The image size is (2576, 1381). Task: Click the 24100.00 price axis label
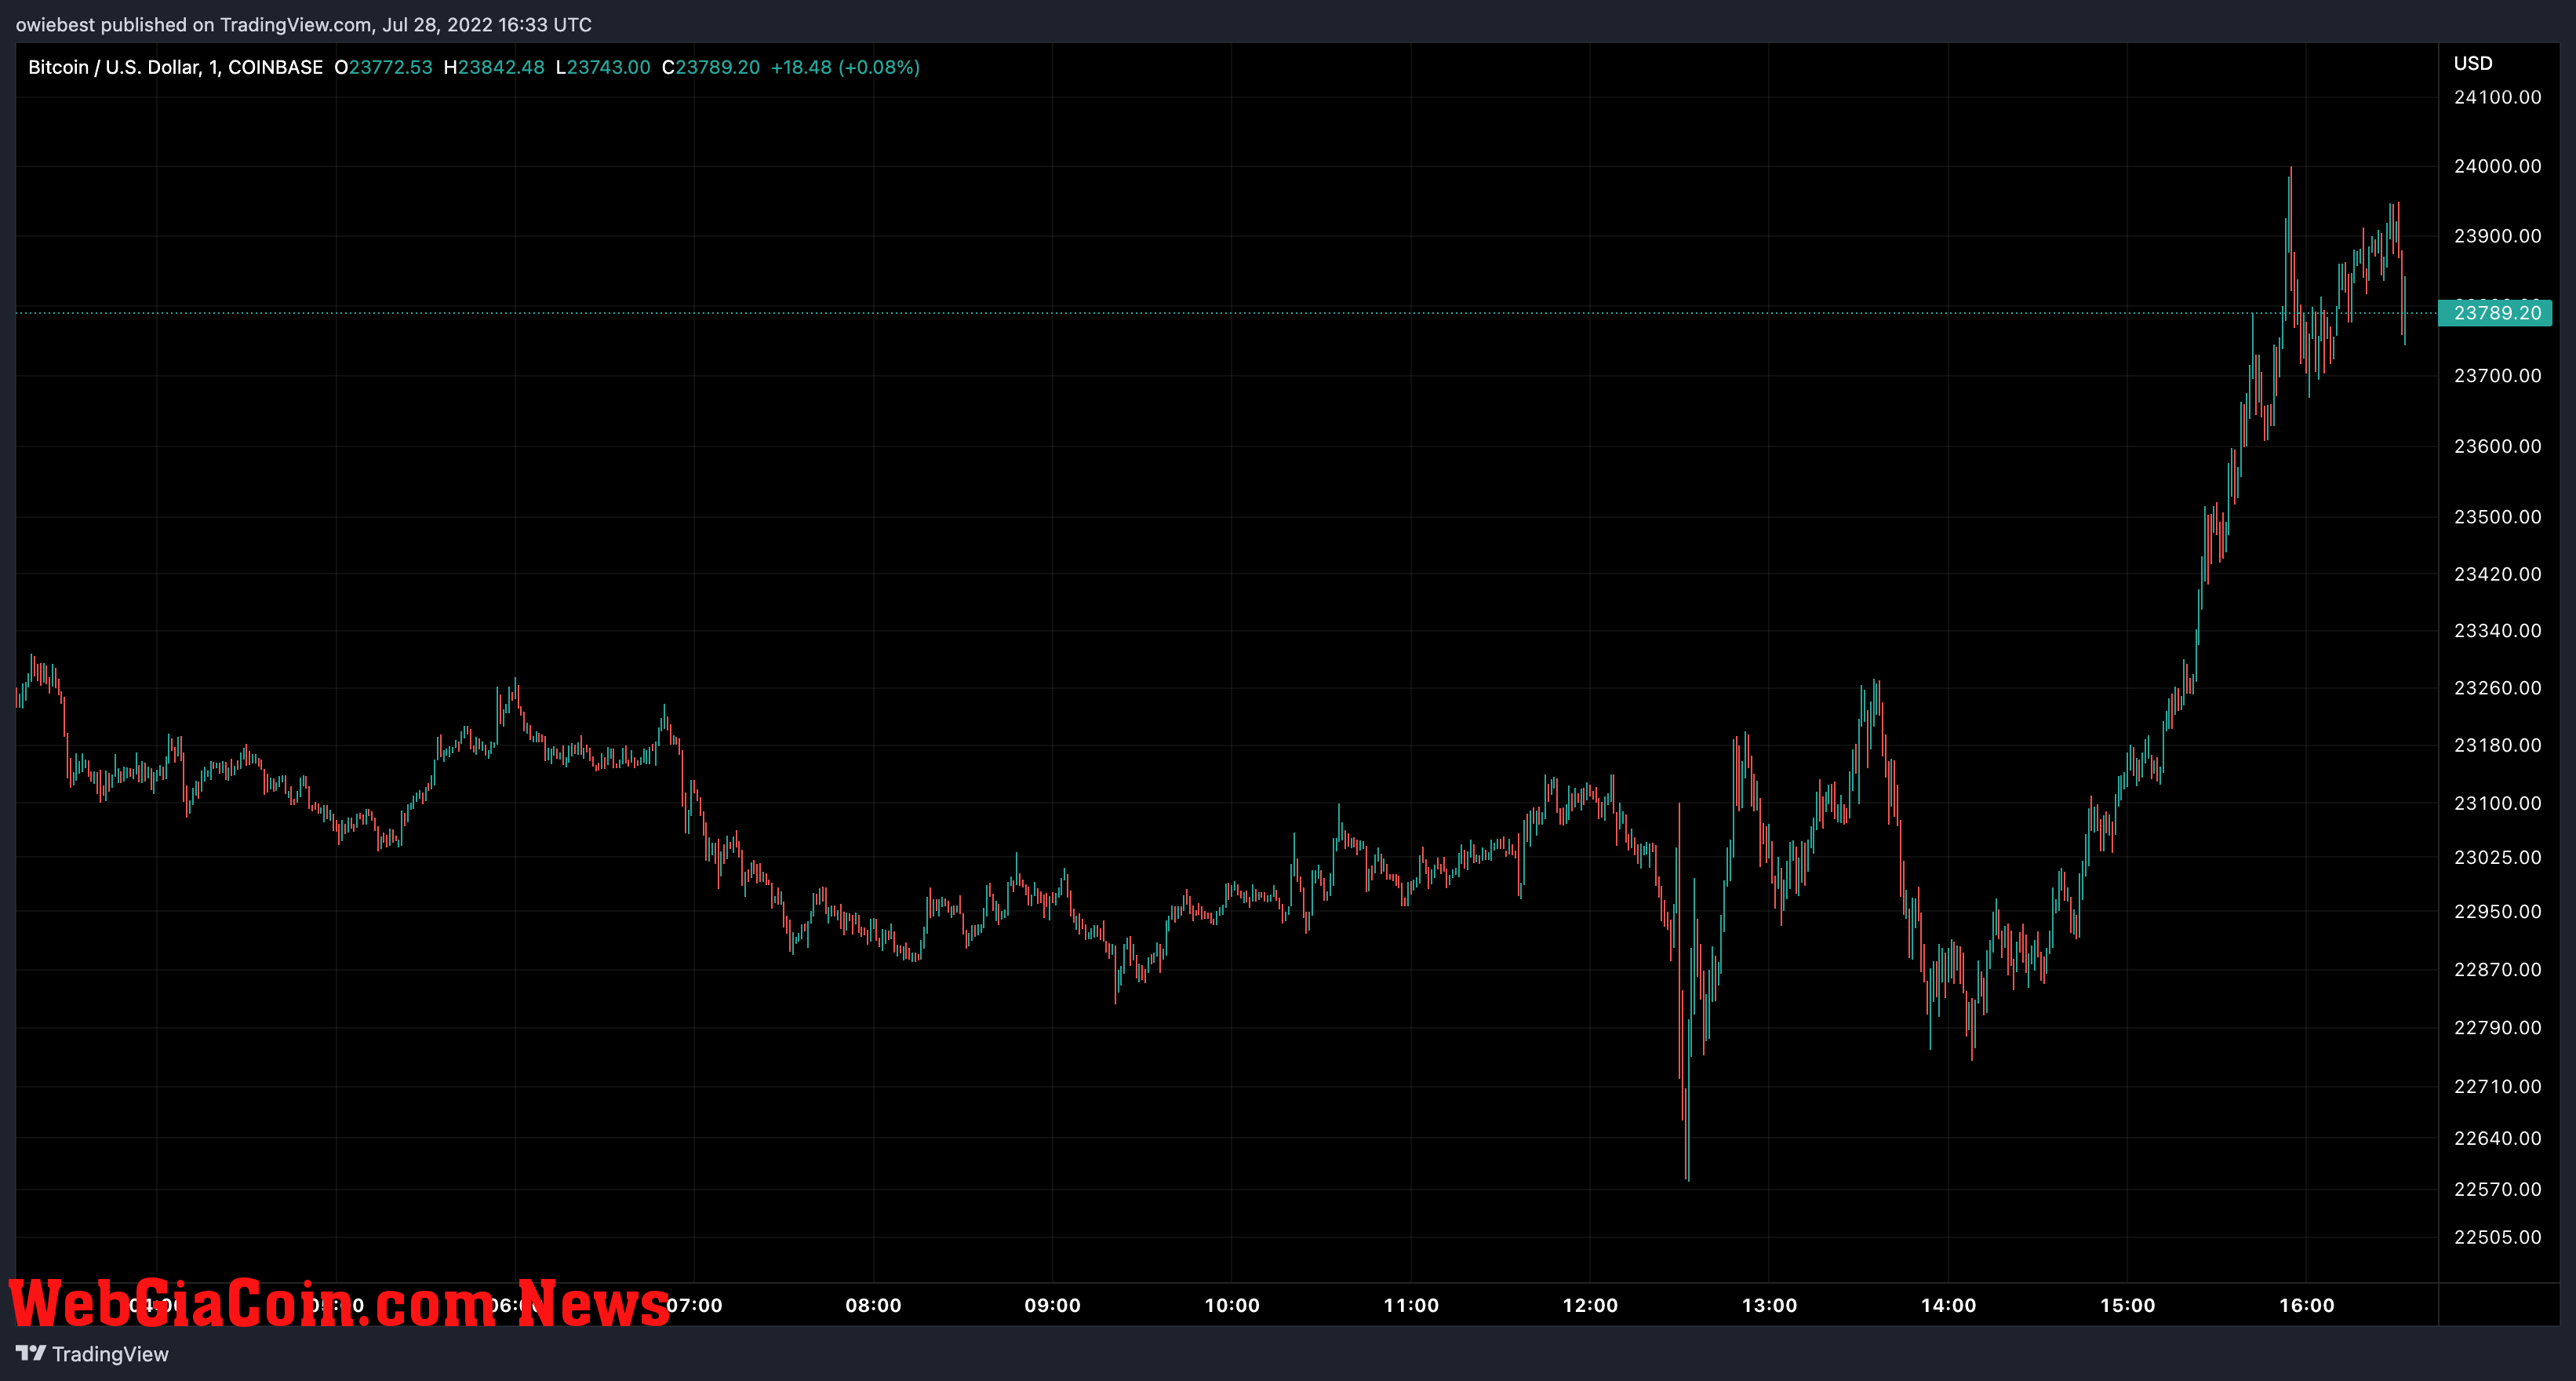click(x=2497, y=97)
